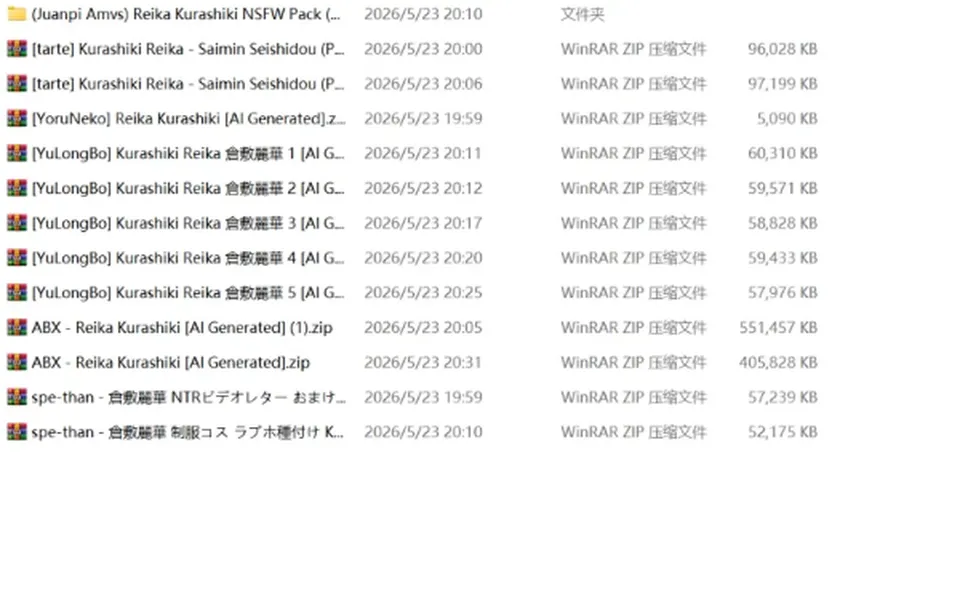Click the file size "52,175 KB"

click(782, 432)
